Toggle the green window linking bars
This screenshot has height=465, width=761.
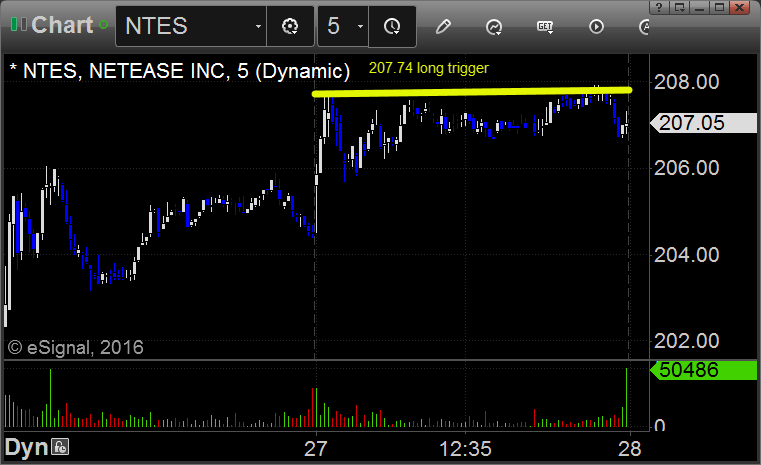click(x=18, y=24)
